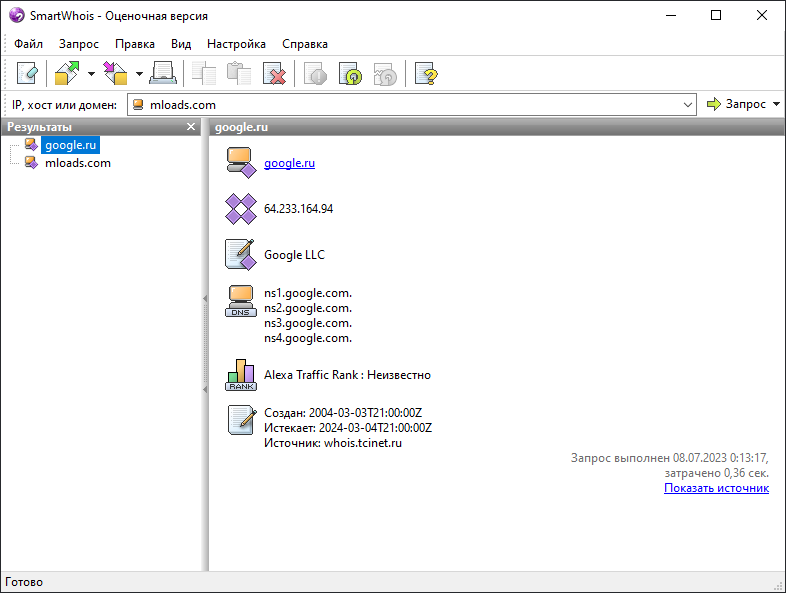The width and height of the screenshot is (786, 593).
Task: Click the open/load results toolbar icon
Action: 67,74
